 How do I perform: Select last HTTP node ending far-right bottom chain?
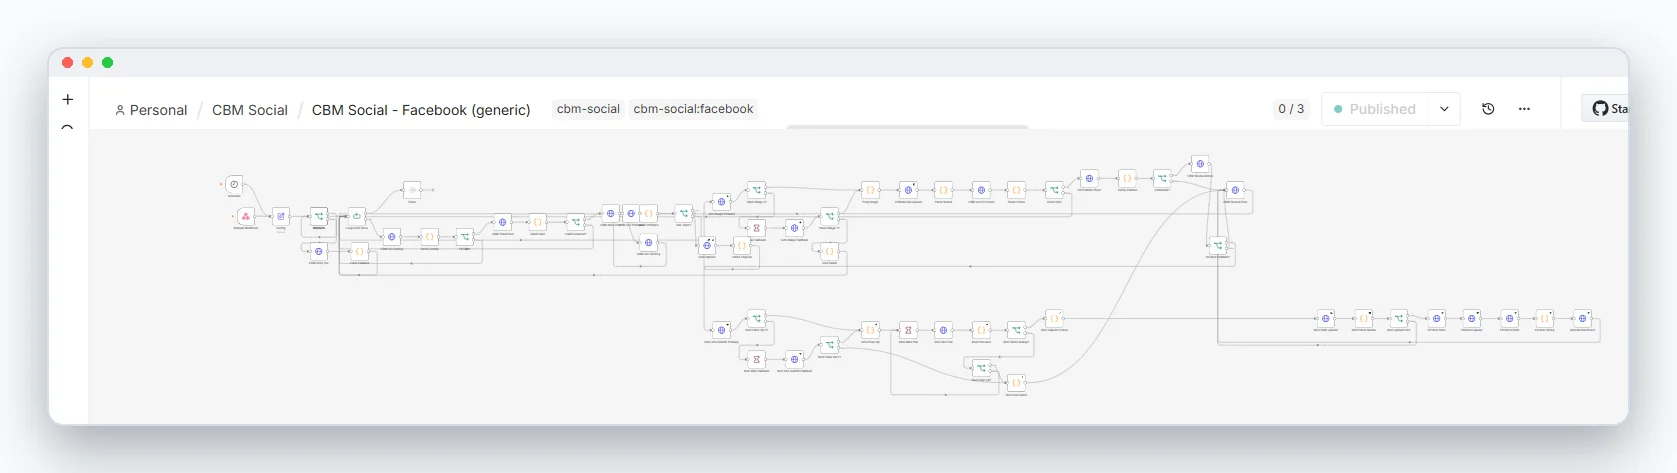pos(1582,318)
